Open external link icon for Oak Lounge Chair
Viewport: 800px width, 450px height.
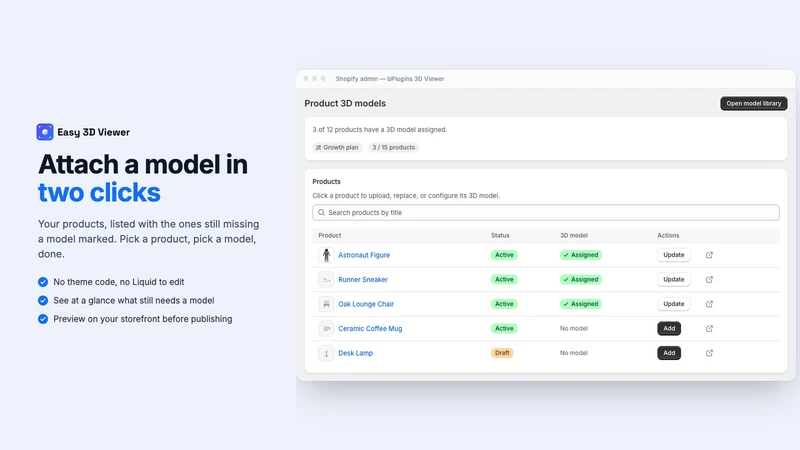click(x=709, y=304)
